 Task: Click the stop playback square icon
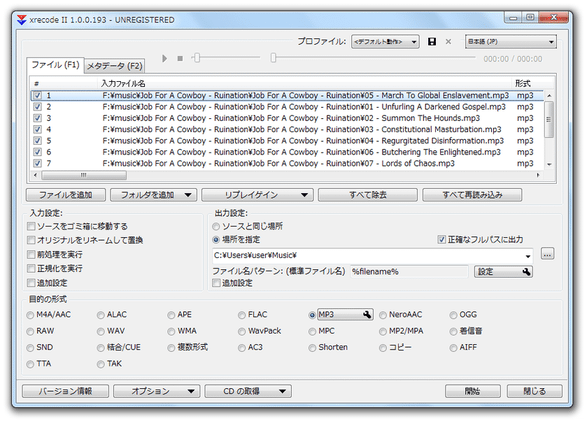[x=180, y=58]
